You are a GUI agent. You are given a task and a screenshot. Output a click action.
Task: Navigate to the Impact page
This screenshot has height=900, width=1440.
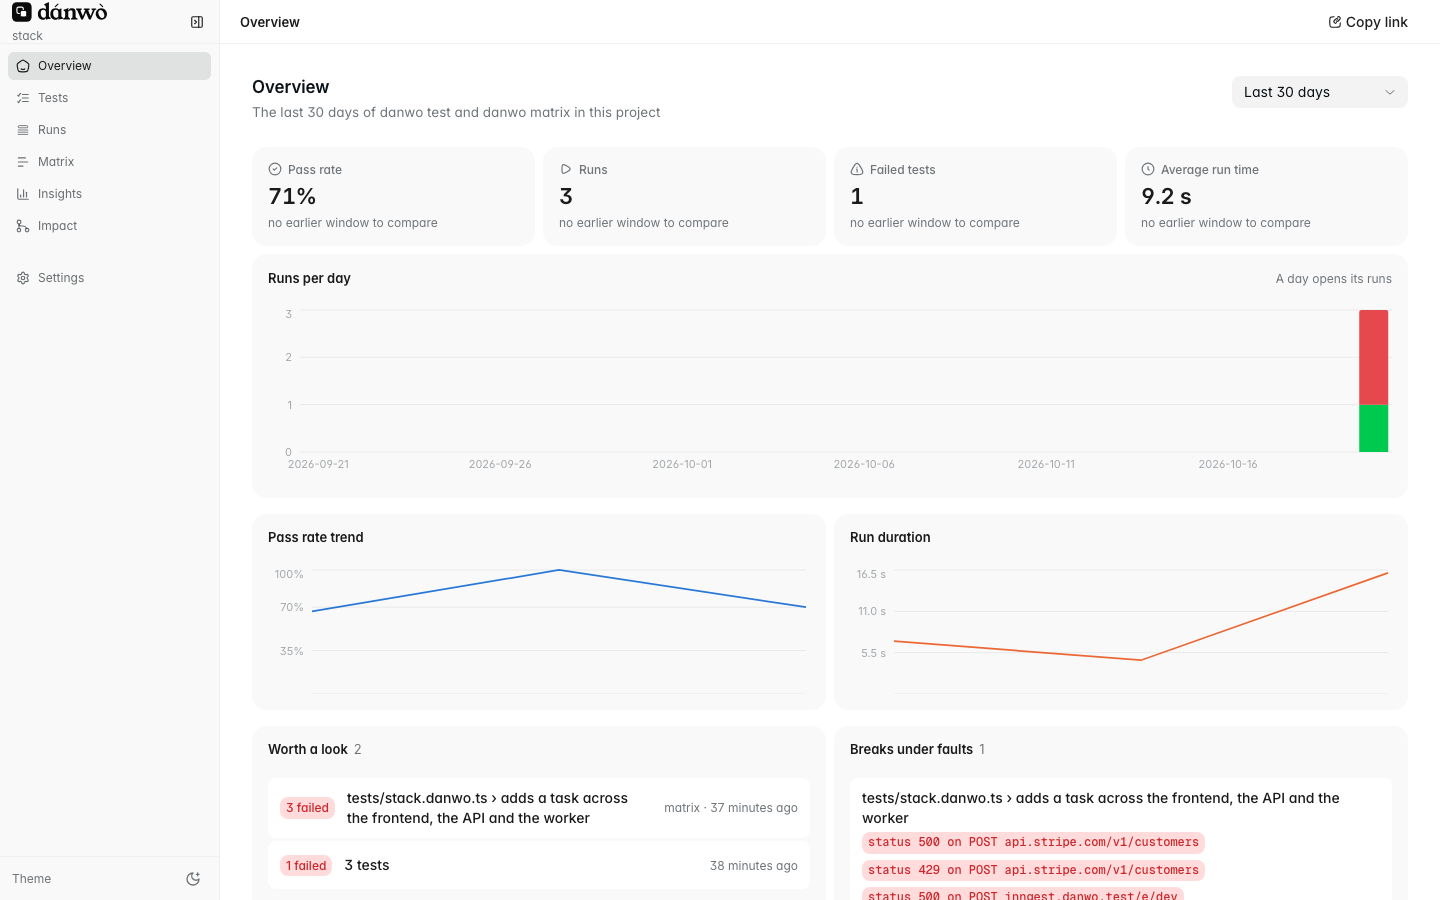[110, 226]
